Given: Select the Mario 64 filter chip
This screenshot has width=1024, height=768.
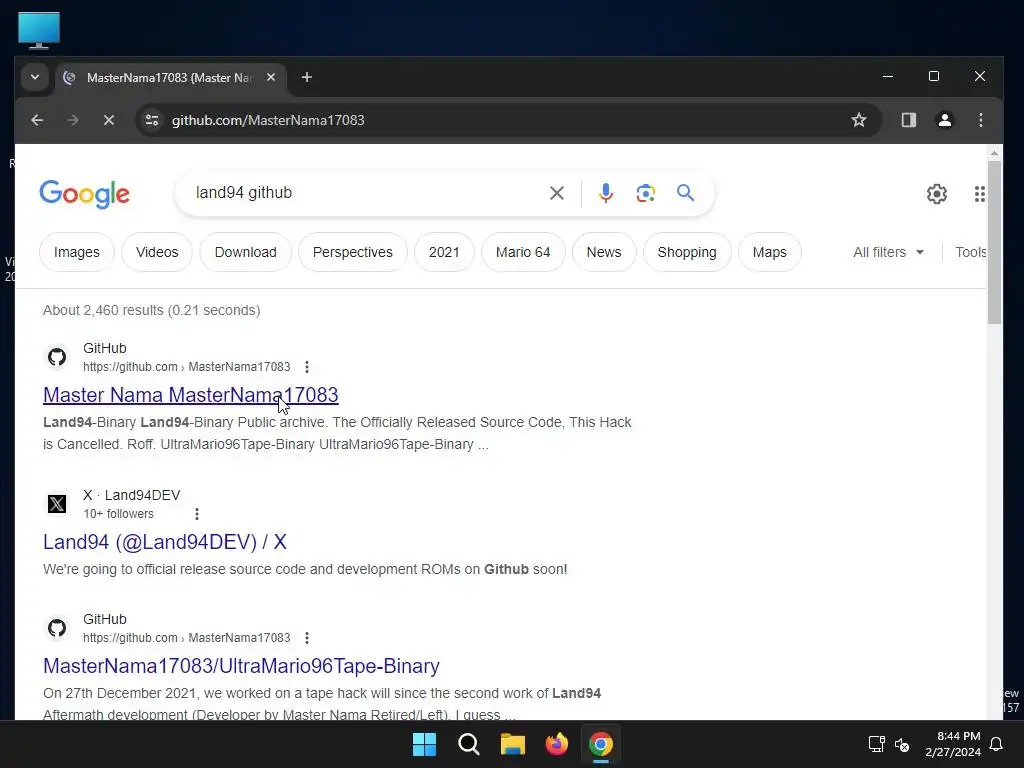Looking at the screenshot, I should click(x=523, y=252).
